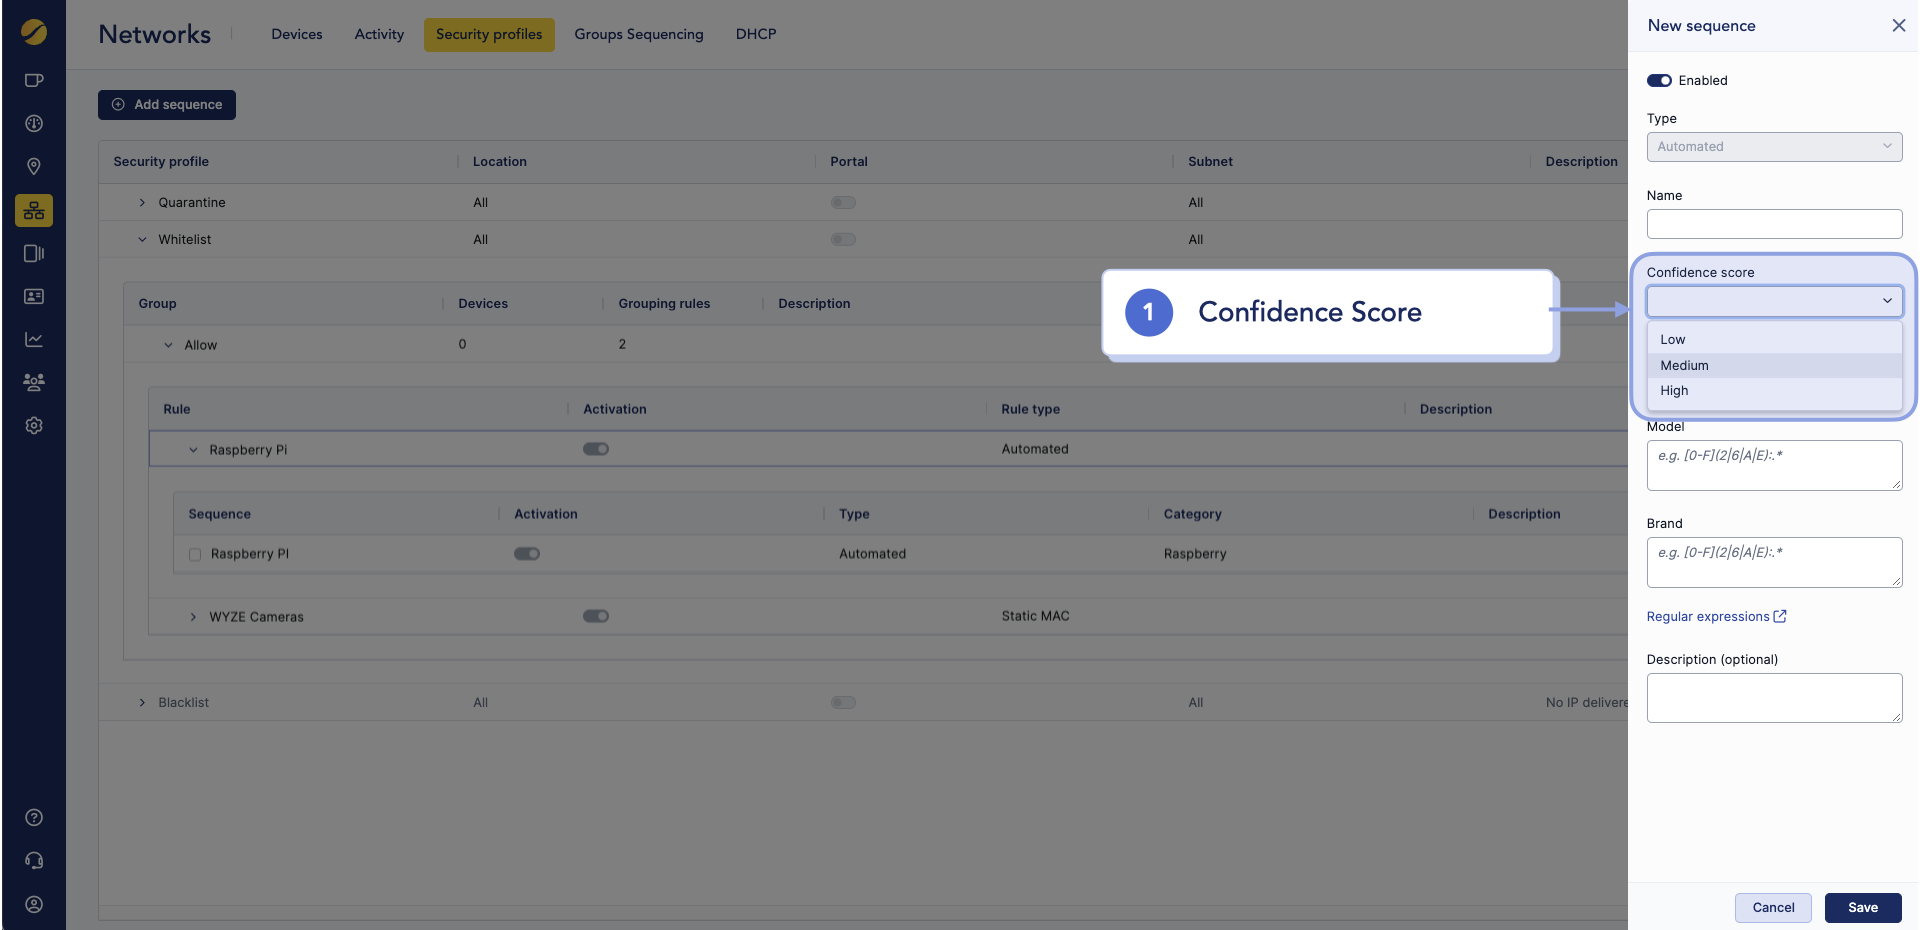Open the help question mark icon

click(x=34, y=817)
